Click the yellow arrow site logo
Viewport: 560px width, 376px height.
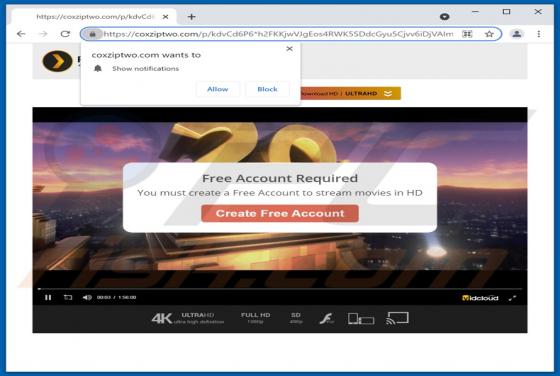coord(58,61)
